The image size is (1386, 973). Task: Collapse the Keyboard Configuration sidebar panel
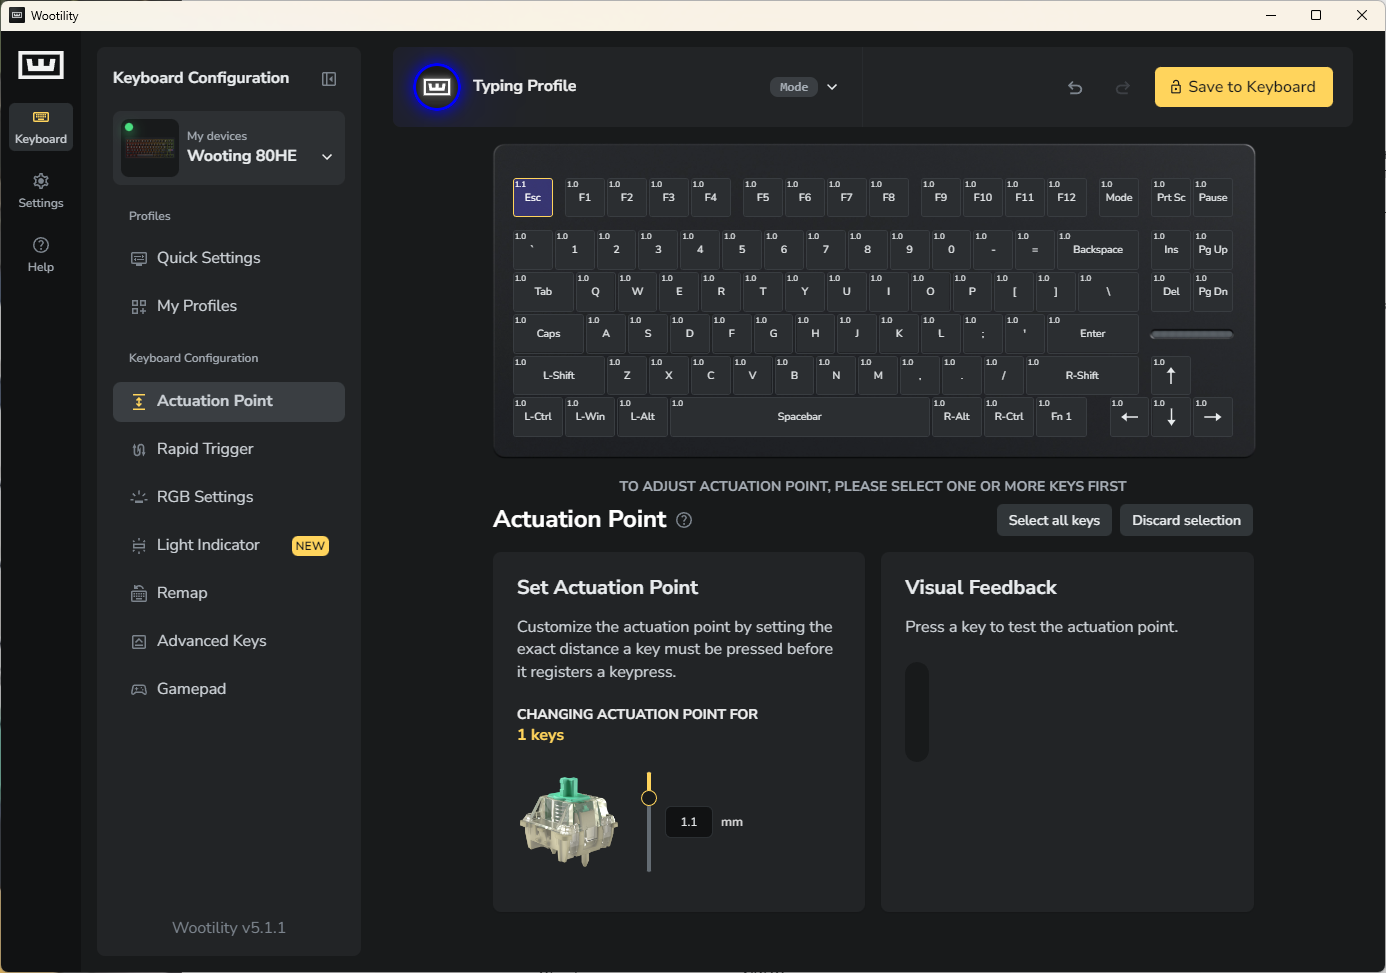[x=329, y=79]
